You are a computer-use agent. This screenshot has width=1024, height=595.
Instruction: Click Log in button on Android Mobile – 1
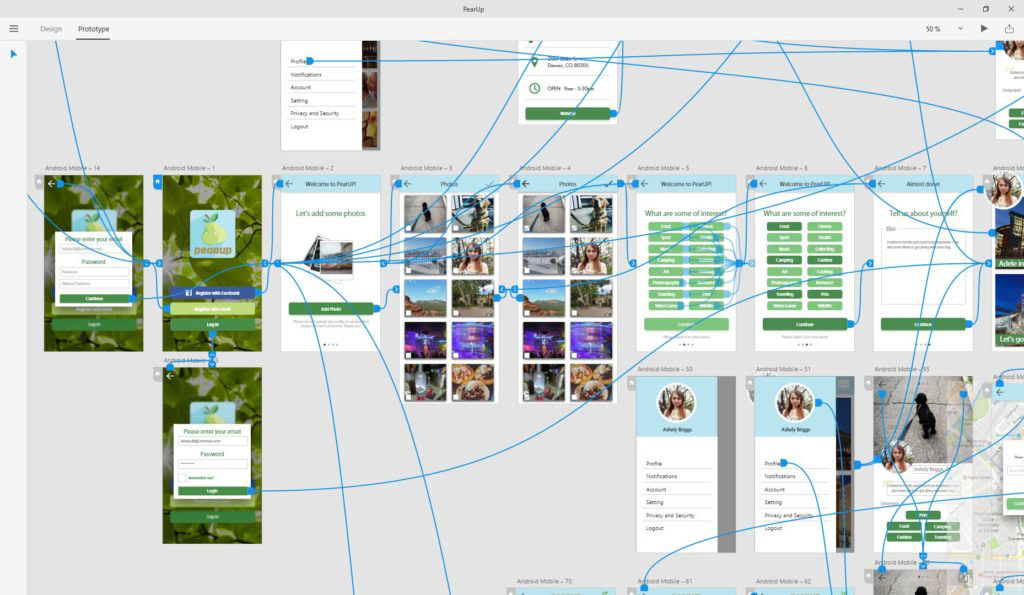[212, 325]
